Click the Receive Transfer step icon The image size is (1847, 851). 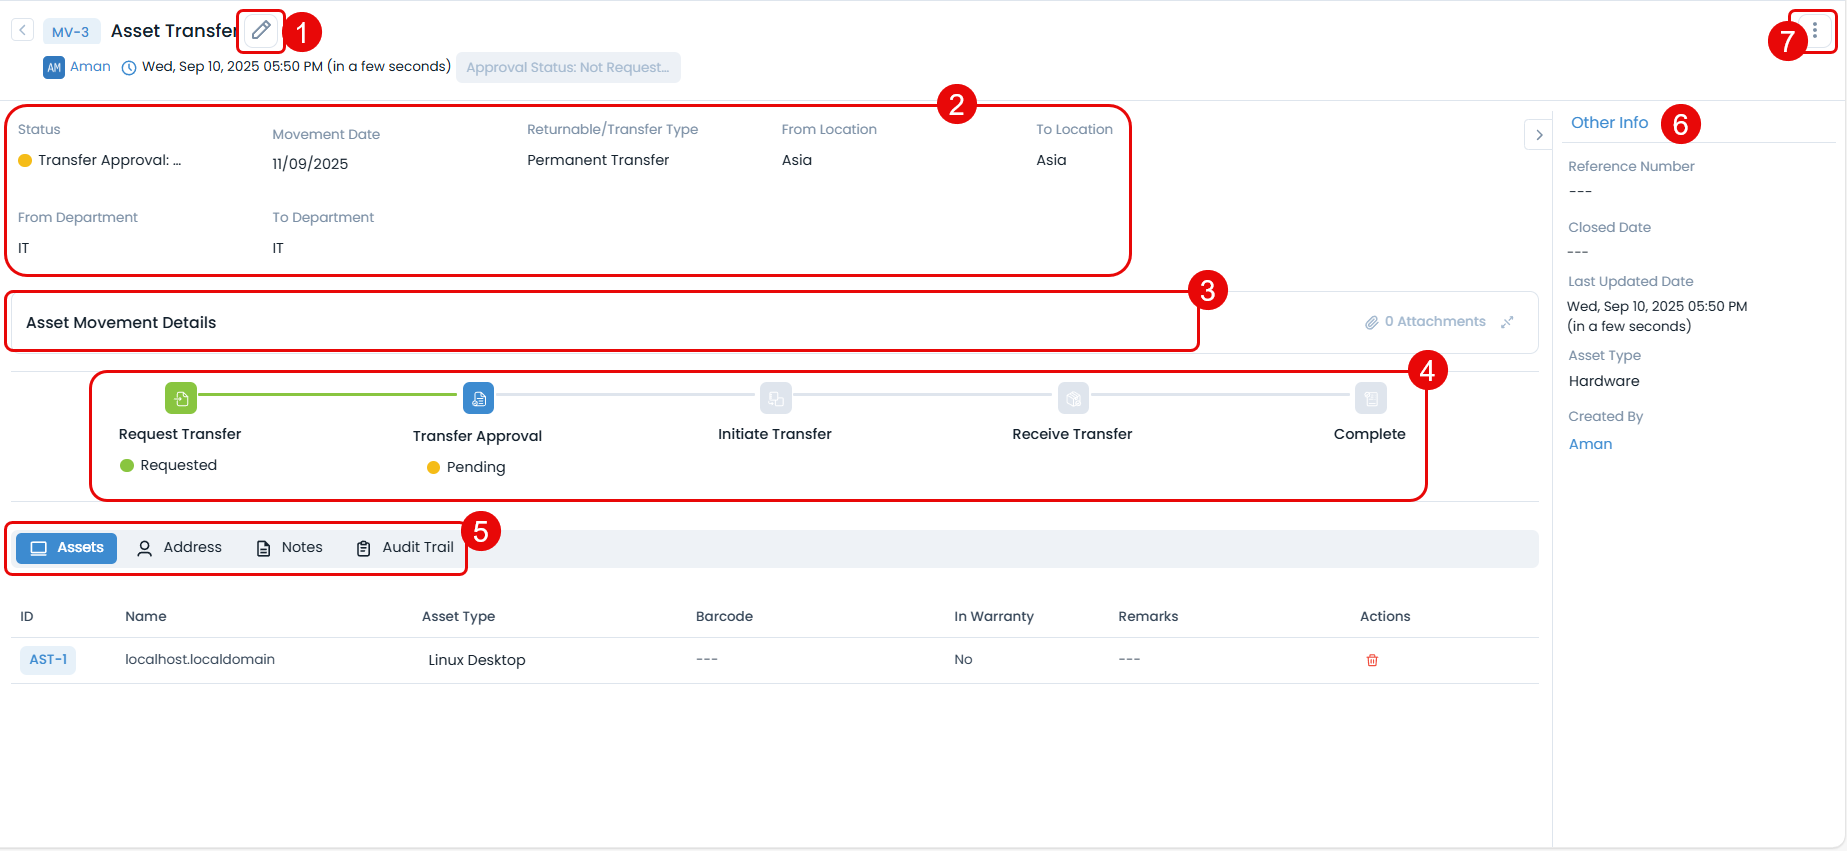click(x=1073, y=398)
